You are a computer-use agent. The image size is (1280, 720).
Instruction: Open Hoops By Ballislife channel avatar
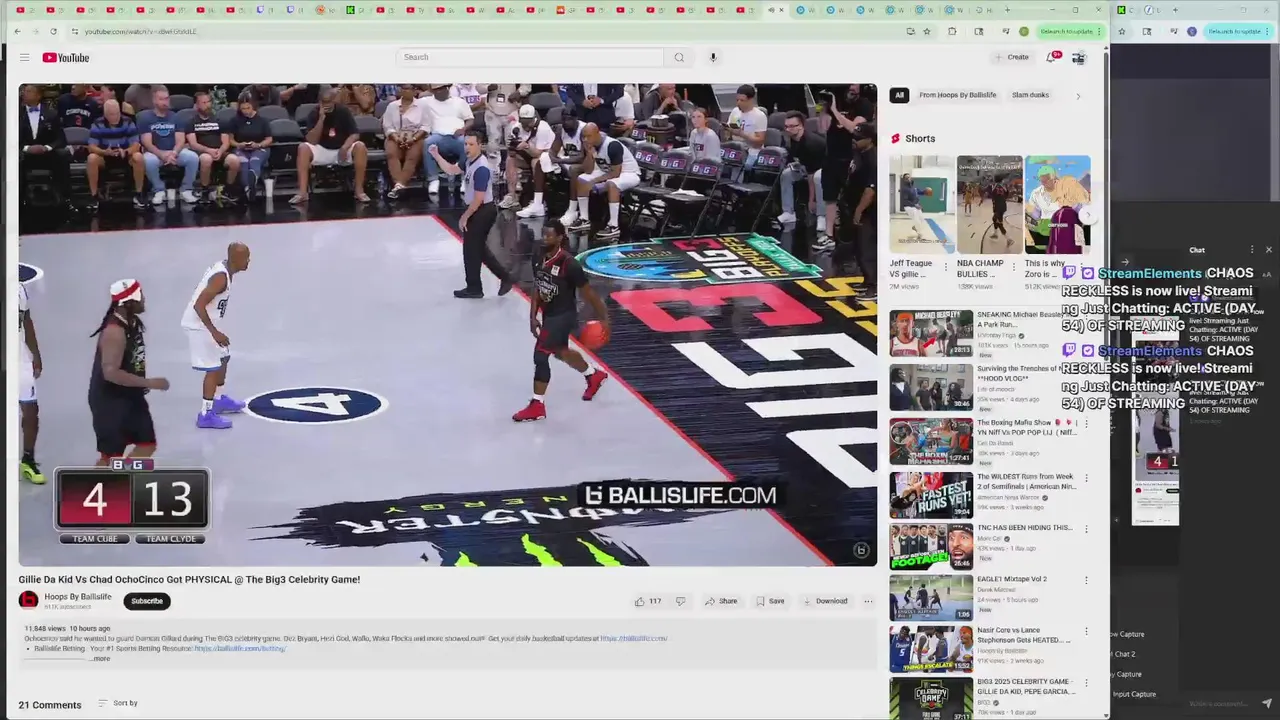(28, 600)
